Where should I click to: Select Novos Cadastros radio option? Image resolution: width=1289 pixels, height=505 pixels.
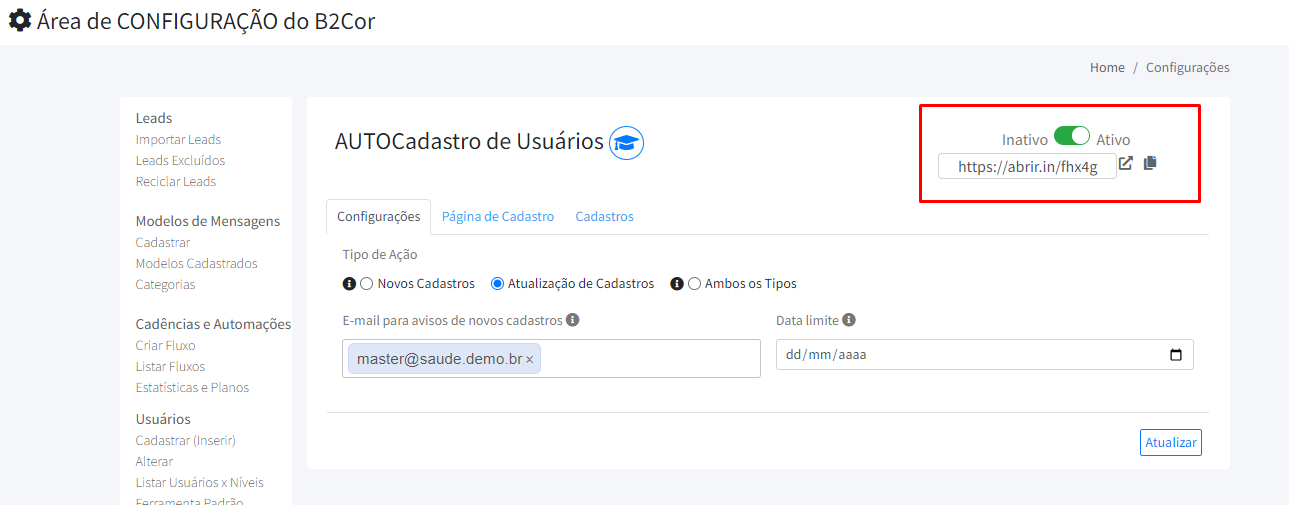367,284
